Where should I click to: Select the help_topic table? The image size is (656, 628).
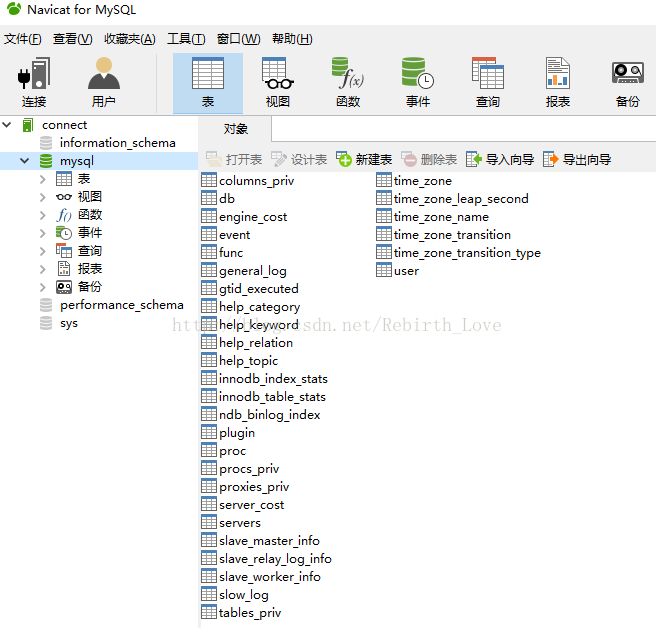[x=240, y=361]
